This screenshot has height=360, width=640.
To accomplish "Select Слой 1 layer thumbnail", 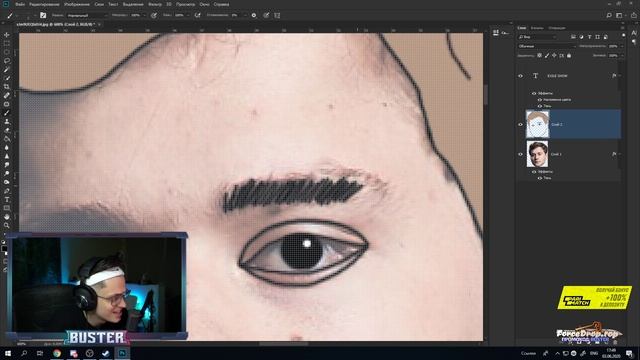I will [x=537, y=154].
